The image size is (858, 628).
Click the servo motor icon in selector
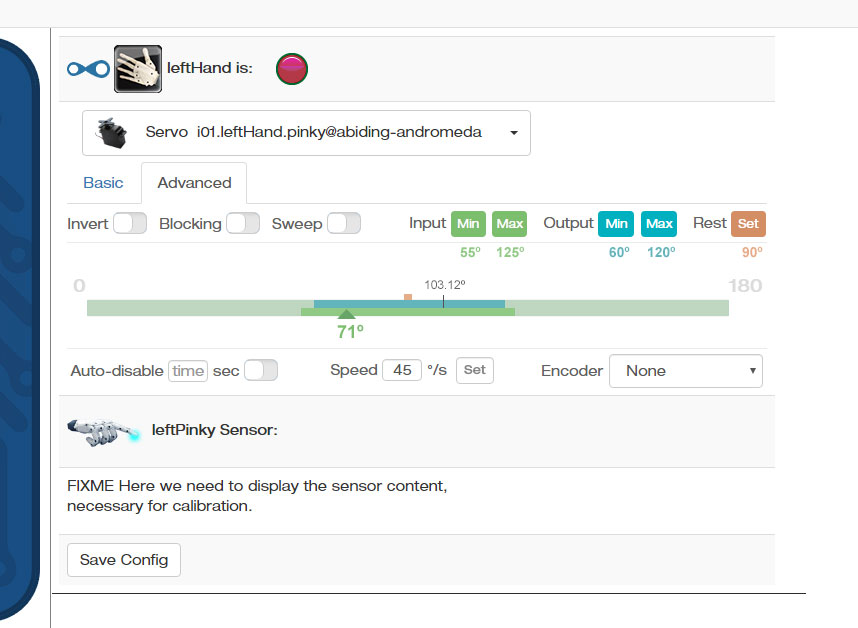[x=110, y=132]
